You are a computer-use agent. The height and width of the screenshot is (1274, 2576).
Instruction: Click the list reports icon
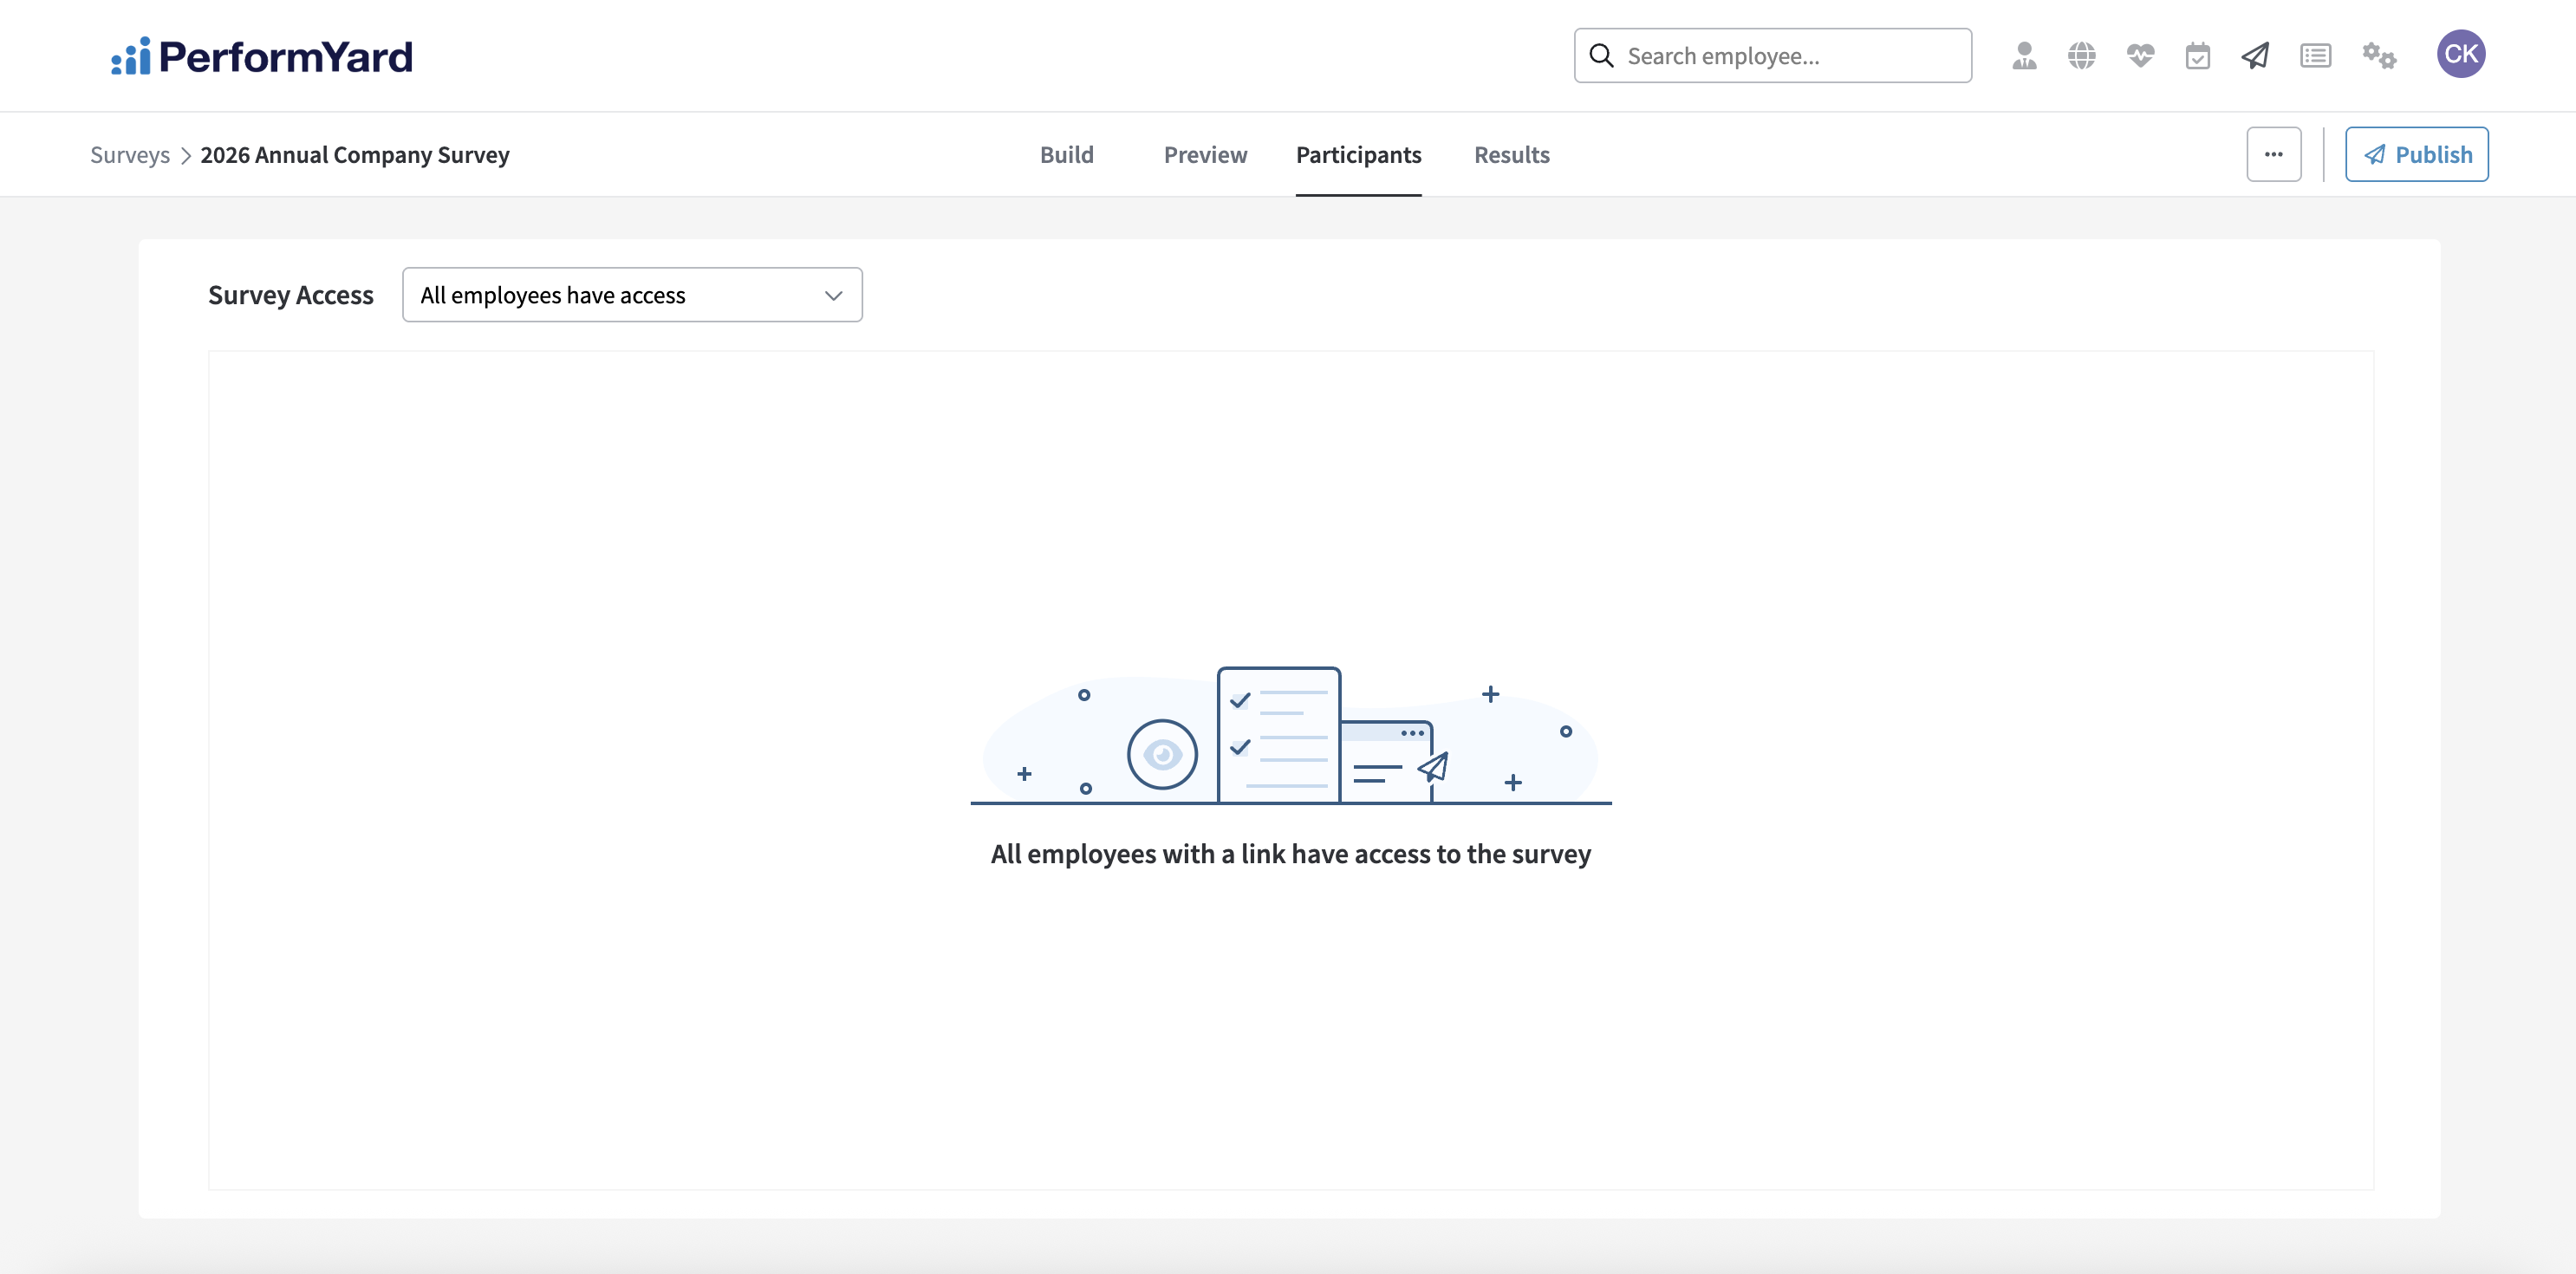coord(2315,56)
